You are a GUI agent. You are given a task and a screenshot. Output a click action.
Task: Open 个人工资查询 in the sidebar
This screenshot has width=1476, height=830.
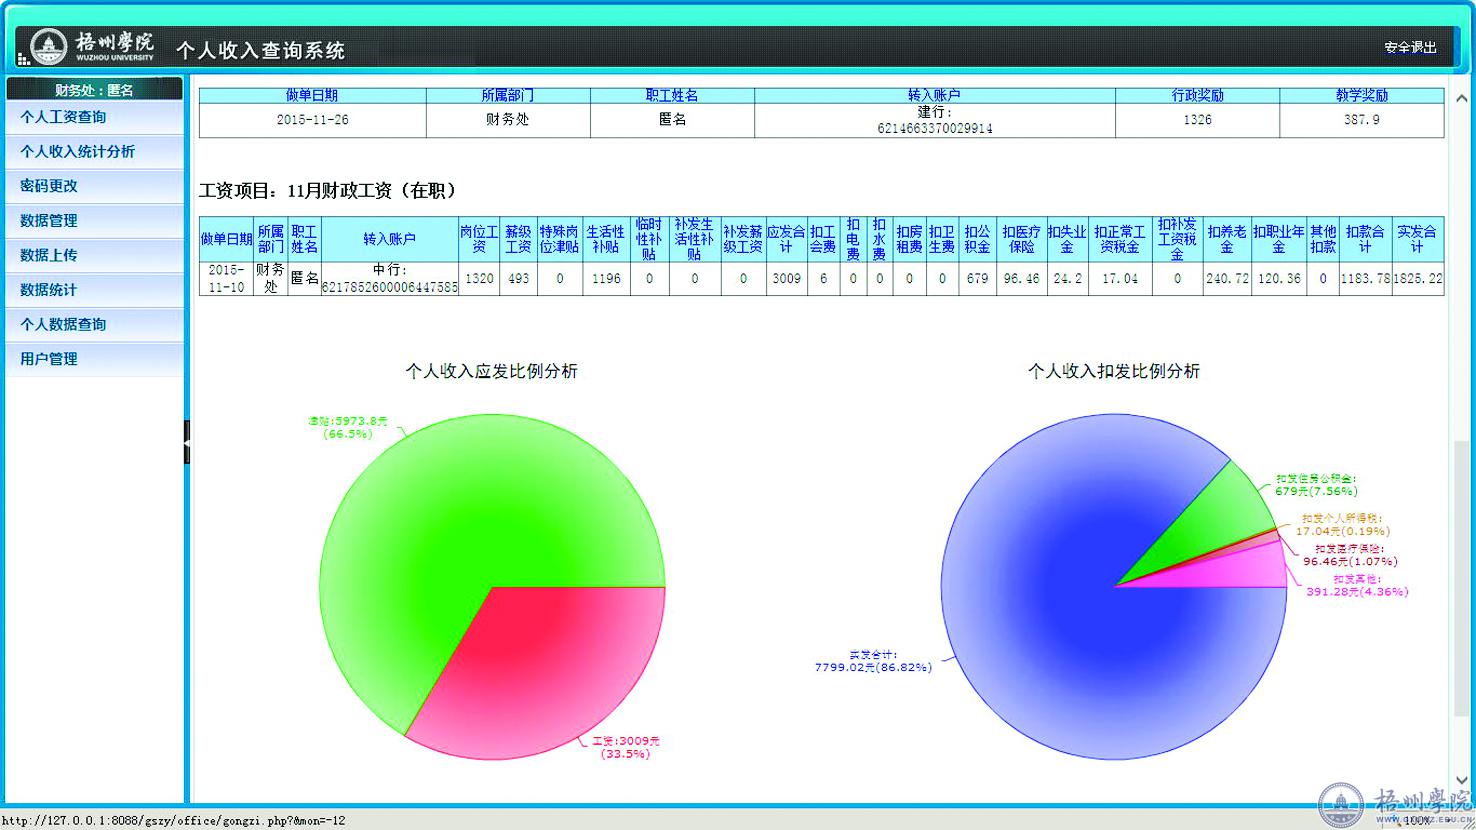click(63, 117)
